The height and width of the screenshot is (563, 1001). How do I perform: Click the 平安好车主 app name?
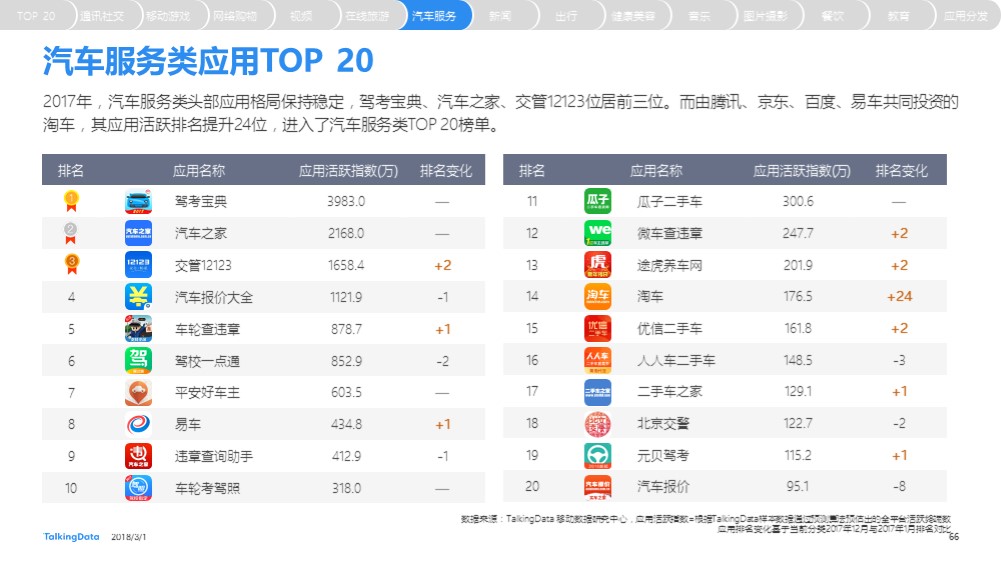point(207,393)
